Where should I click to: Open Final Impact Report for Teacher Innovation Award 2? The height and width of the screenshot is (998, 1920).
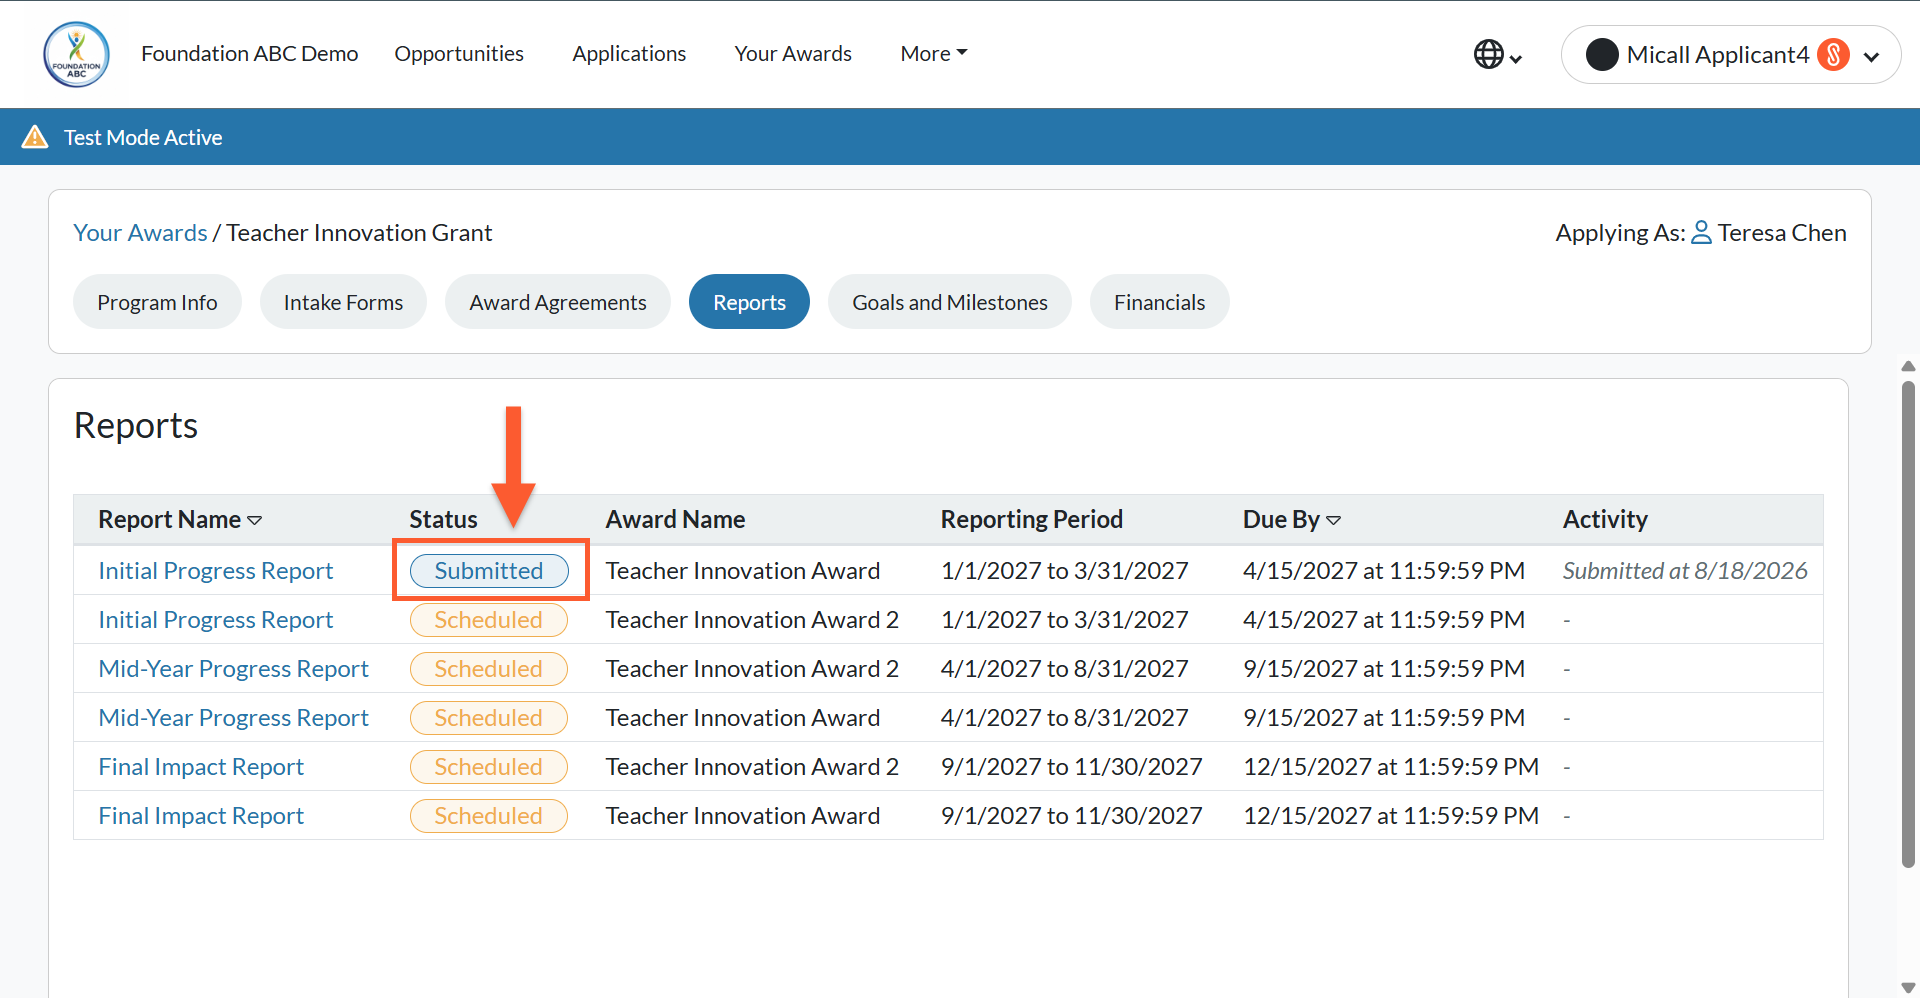(x=201, y=767)
